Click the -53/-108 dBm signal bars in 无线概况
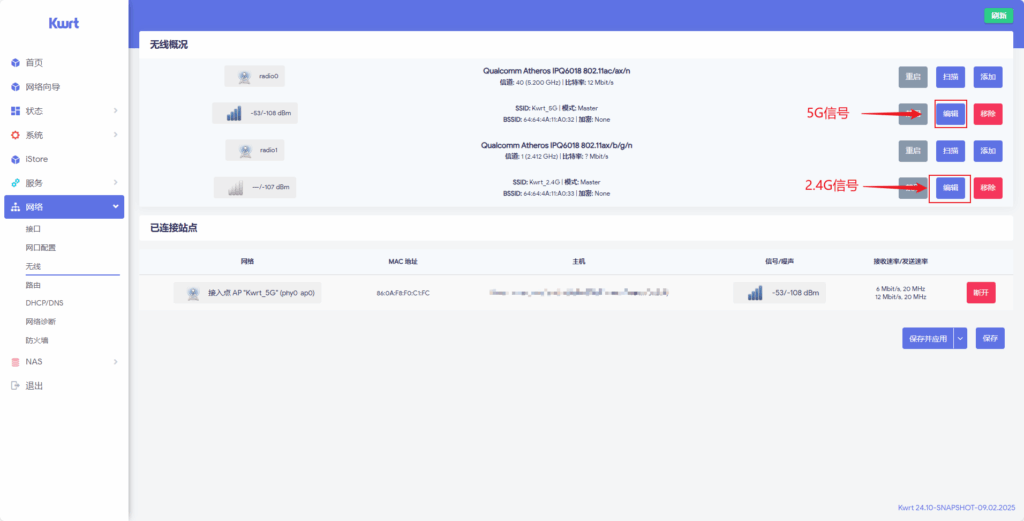 pos(234,114)
